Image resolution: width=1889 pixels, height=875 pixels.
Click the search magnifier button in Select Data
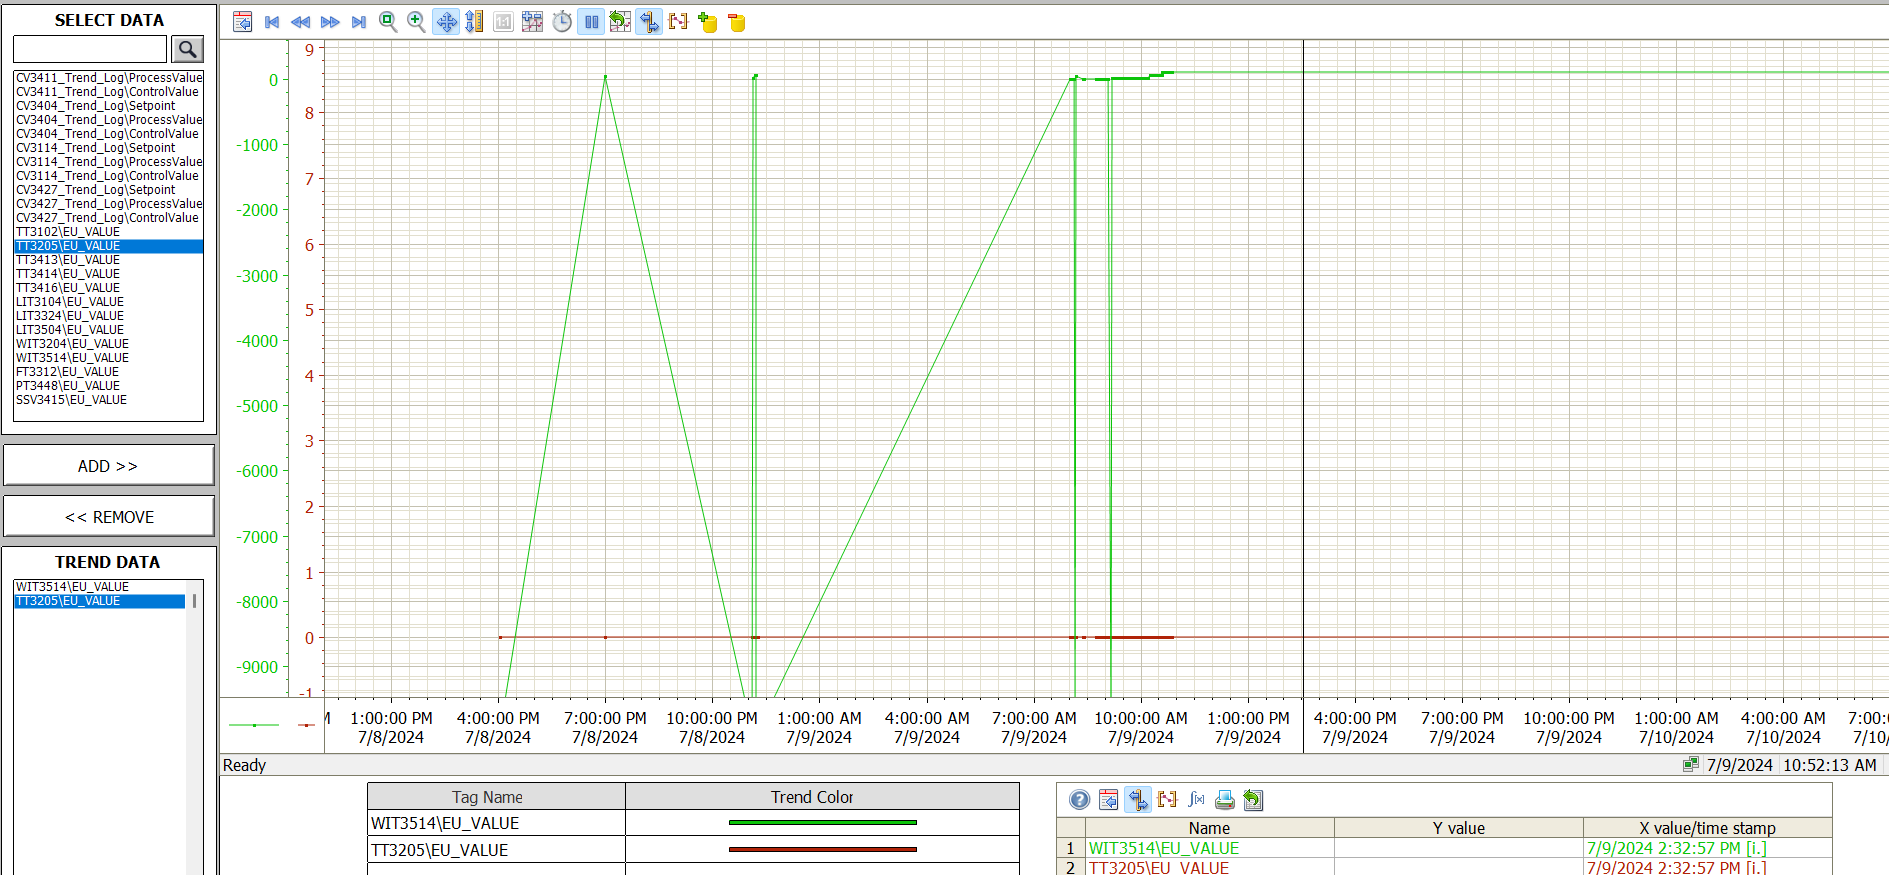[x=187, y=49]
